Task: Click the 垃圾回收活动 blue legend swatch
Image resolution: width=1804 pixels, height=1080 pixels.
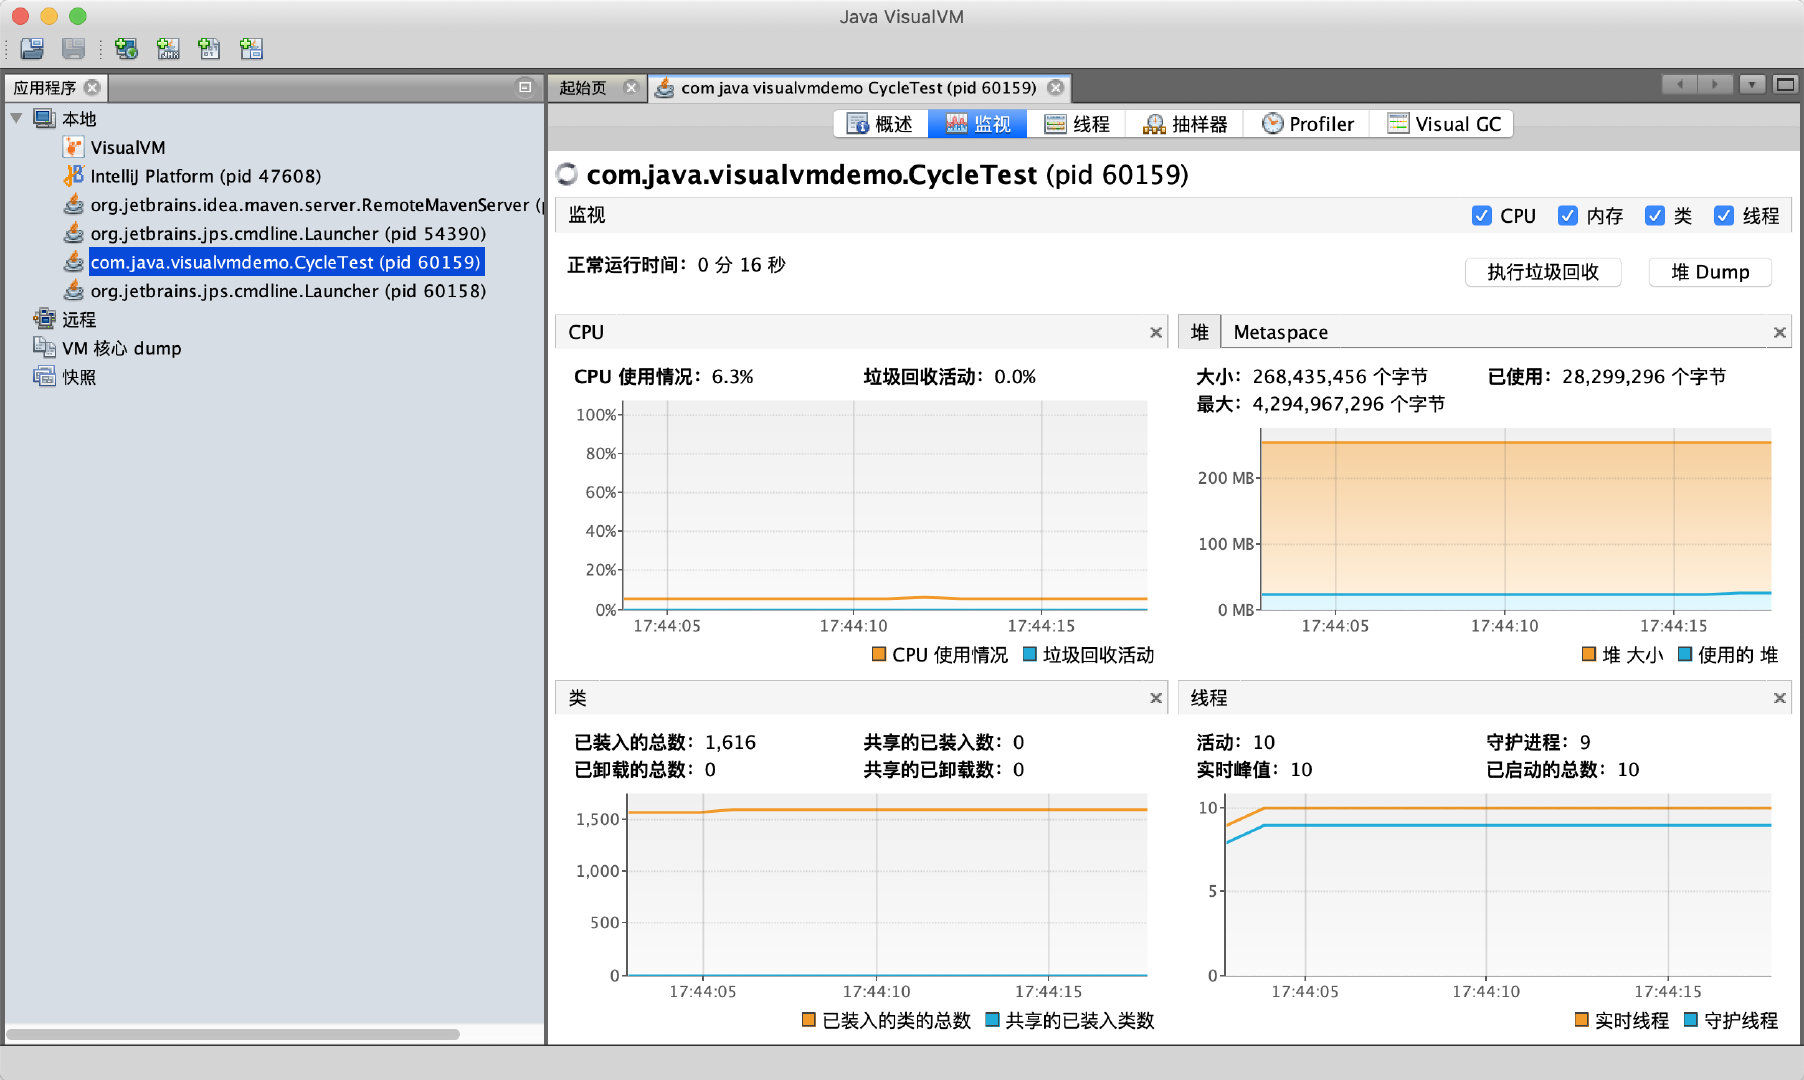Action: click(1030, 654)
